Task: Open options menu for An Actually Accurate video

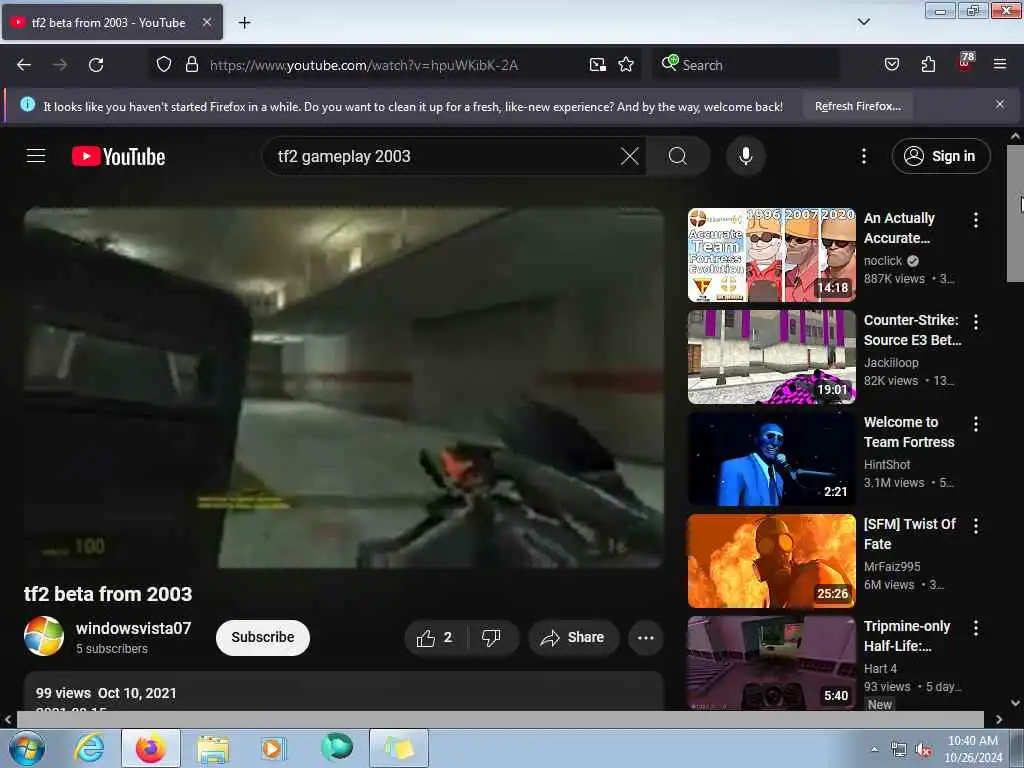Action: [x=976, y=220]
